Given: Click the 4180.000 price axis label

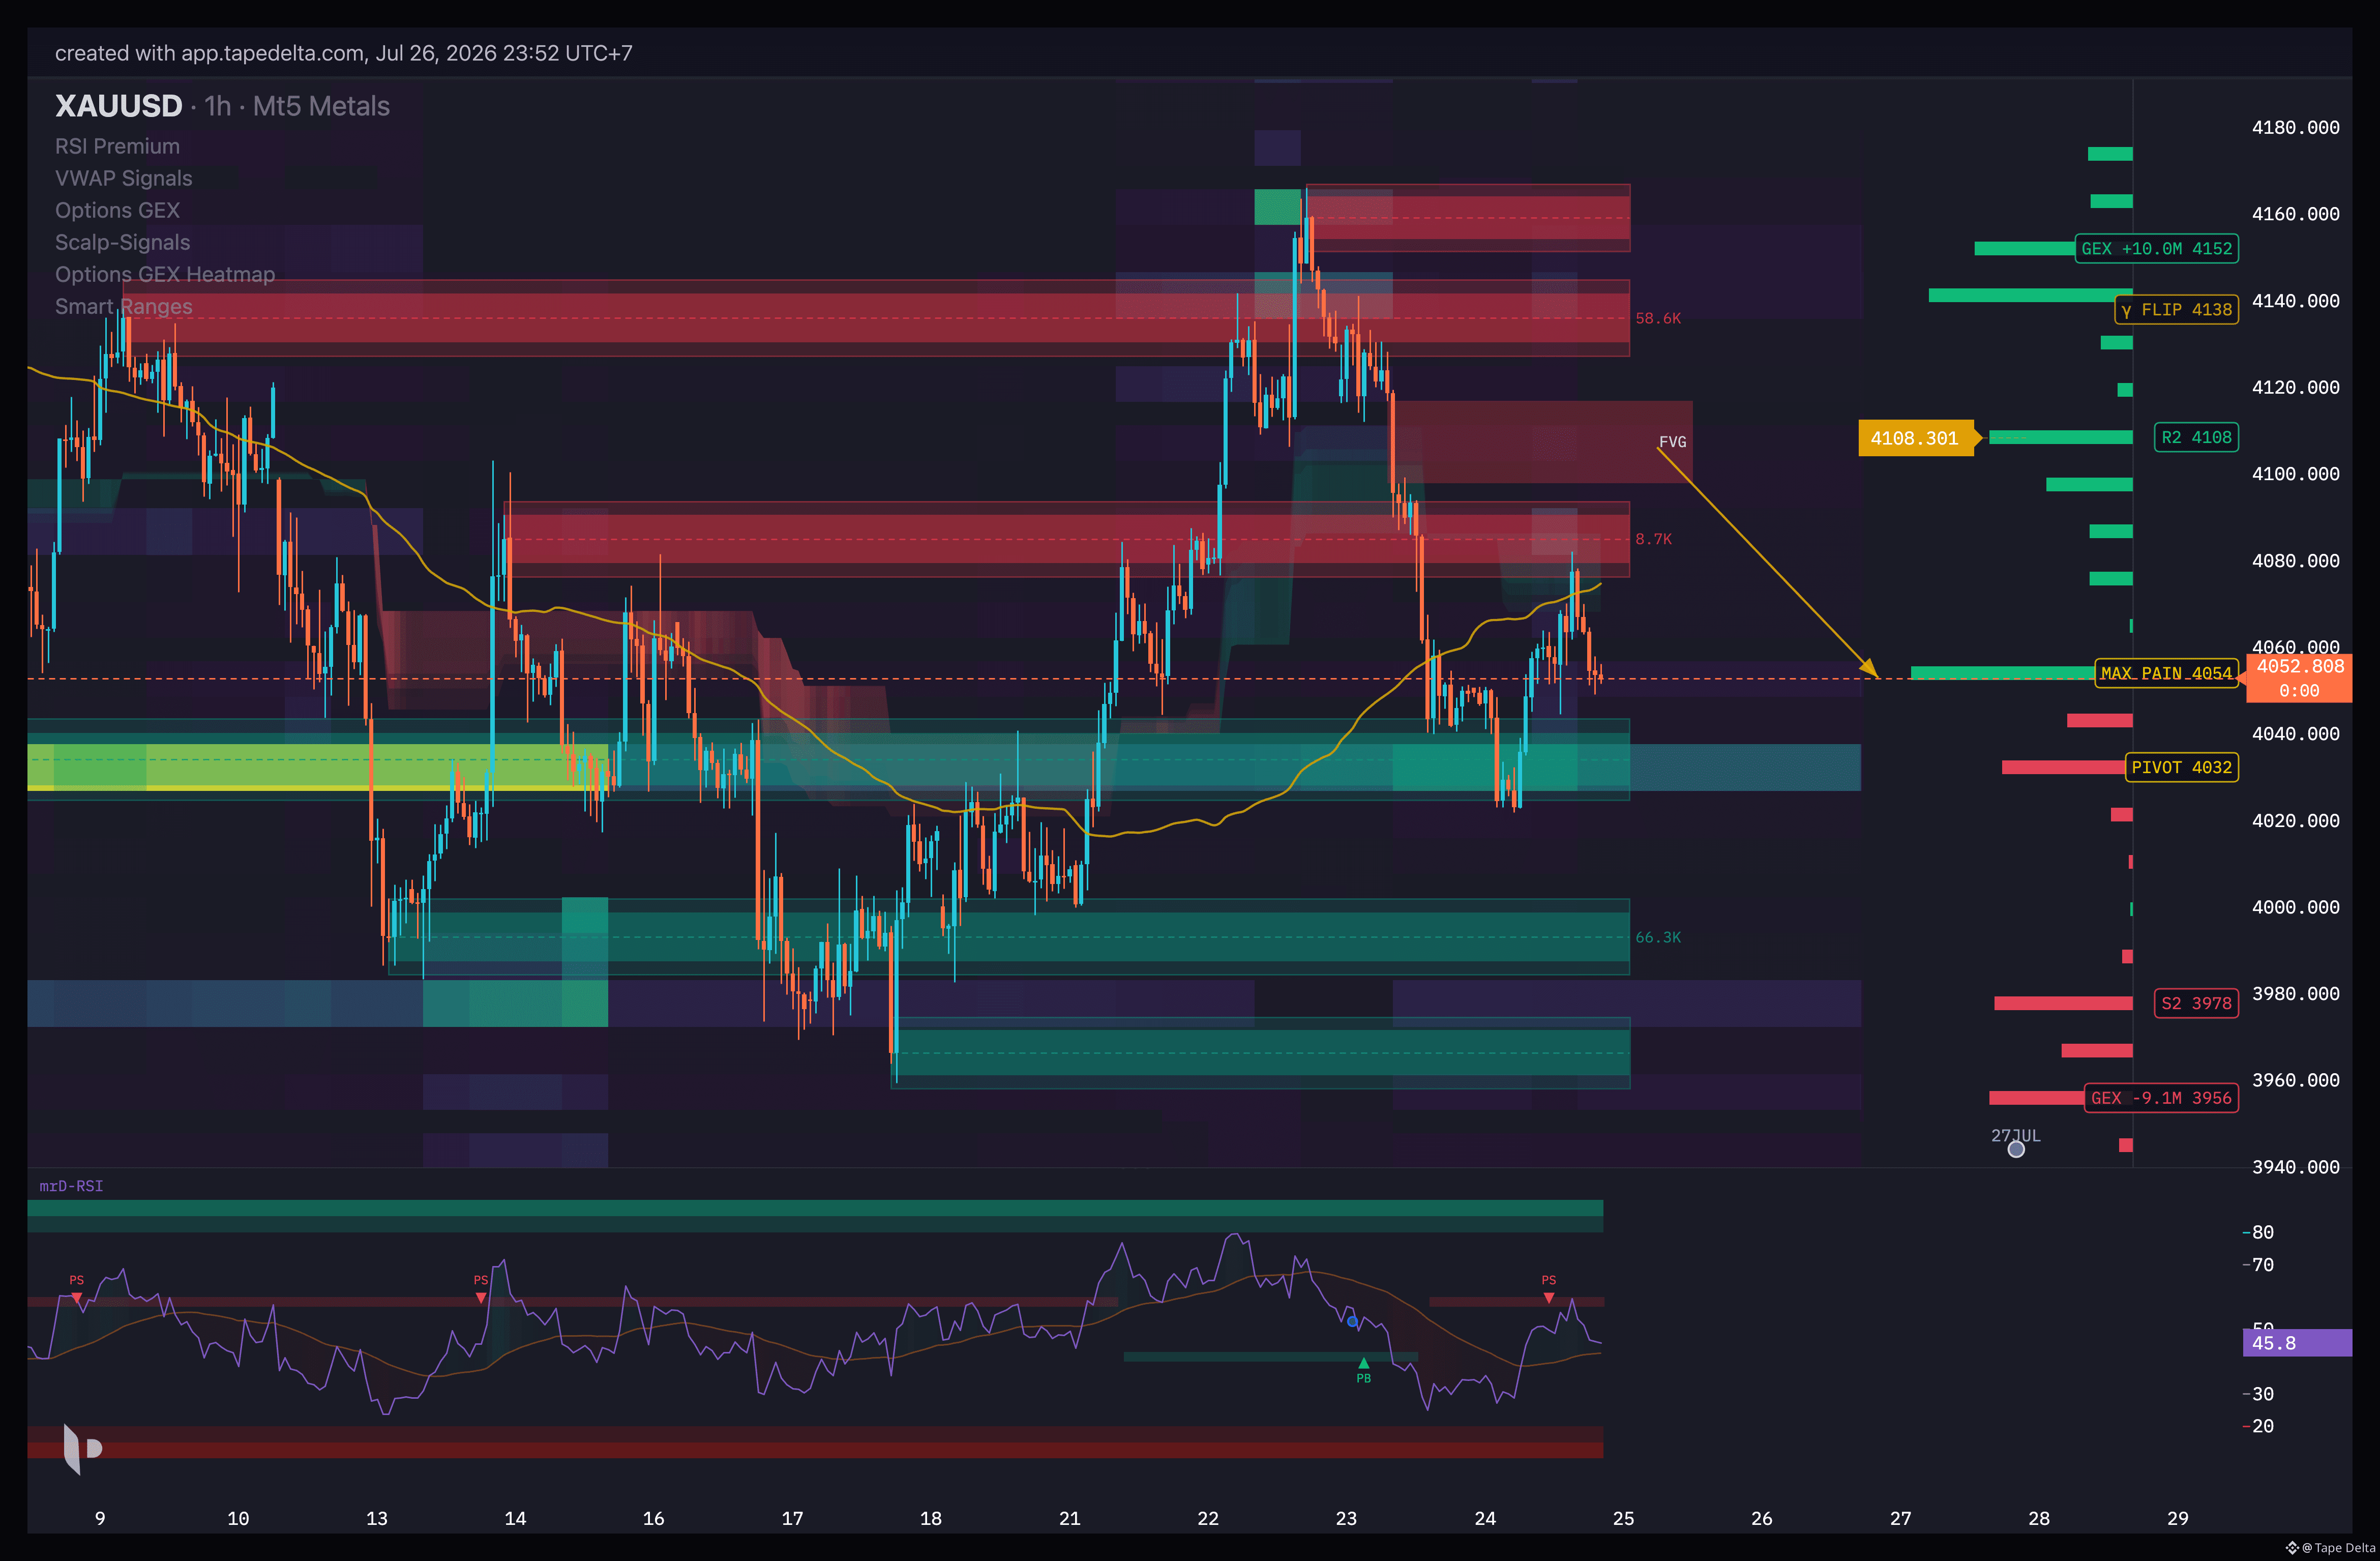Looking at the screenshot, I should [x=2296, y=127].
